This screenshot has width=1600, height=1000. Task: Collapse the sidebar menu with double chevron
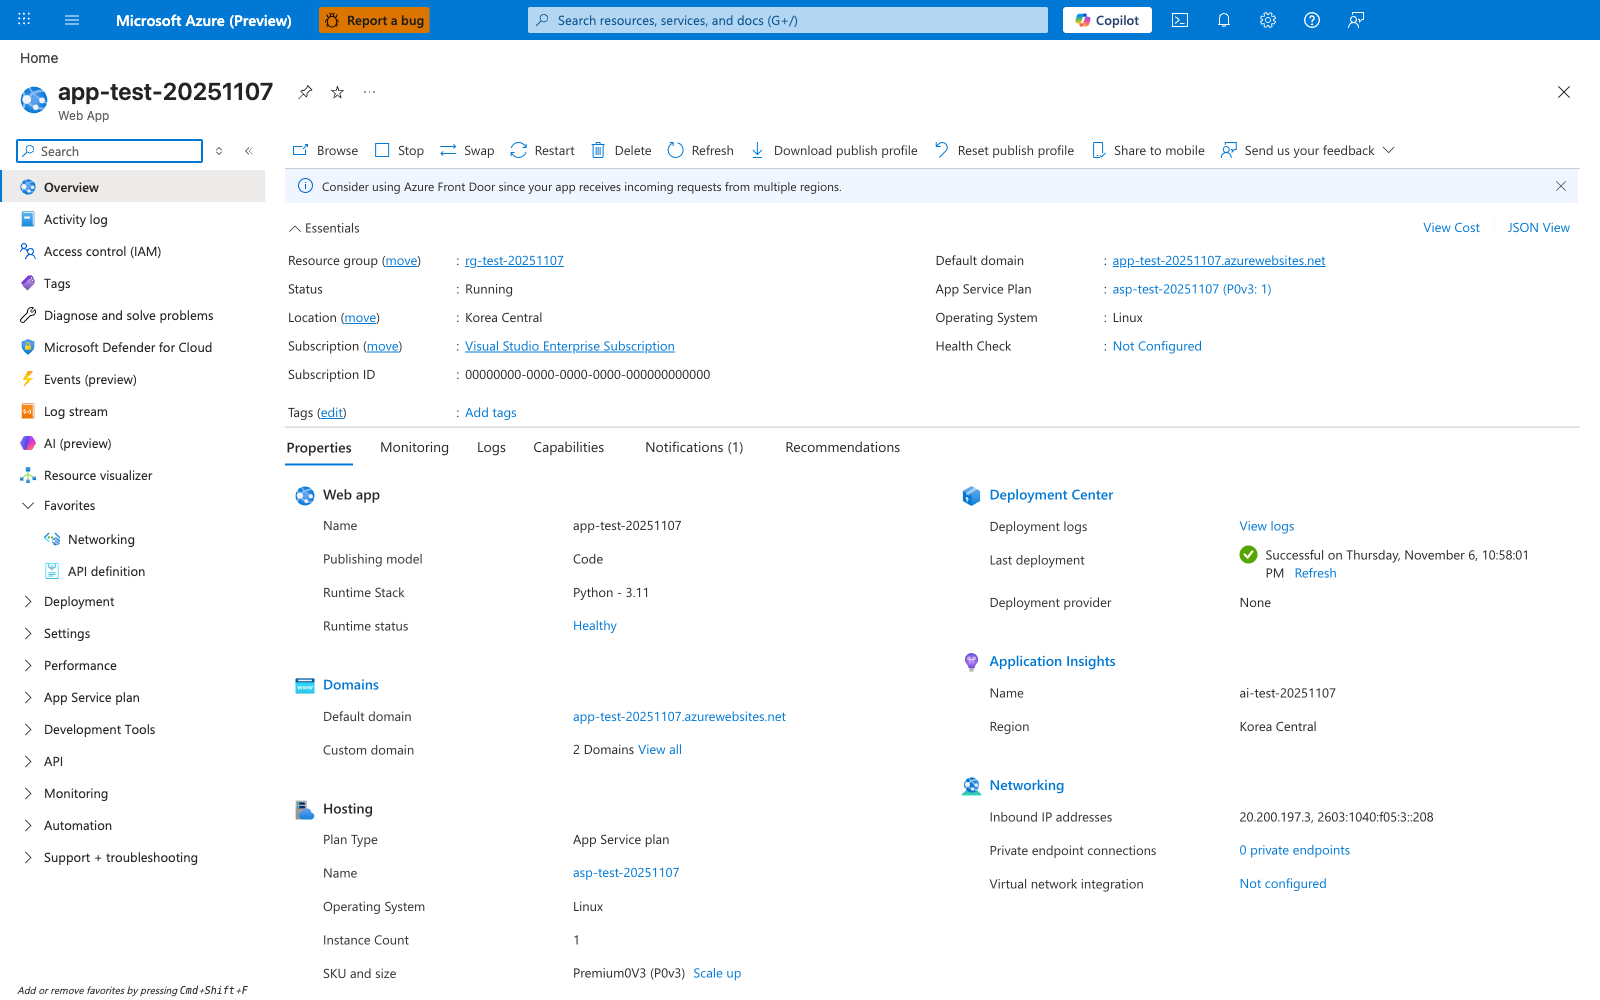click(x=249, y=151)
